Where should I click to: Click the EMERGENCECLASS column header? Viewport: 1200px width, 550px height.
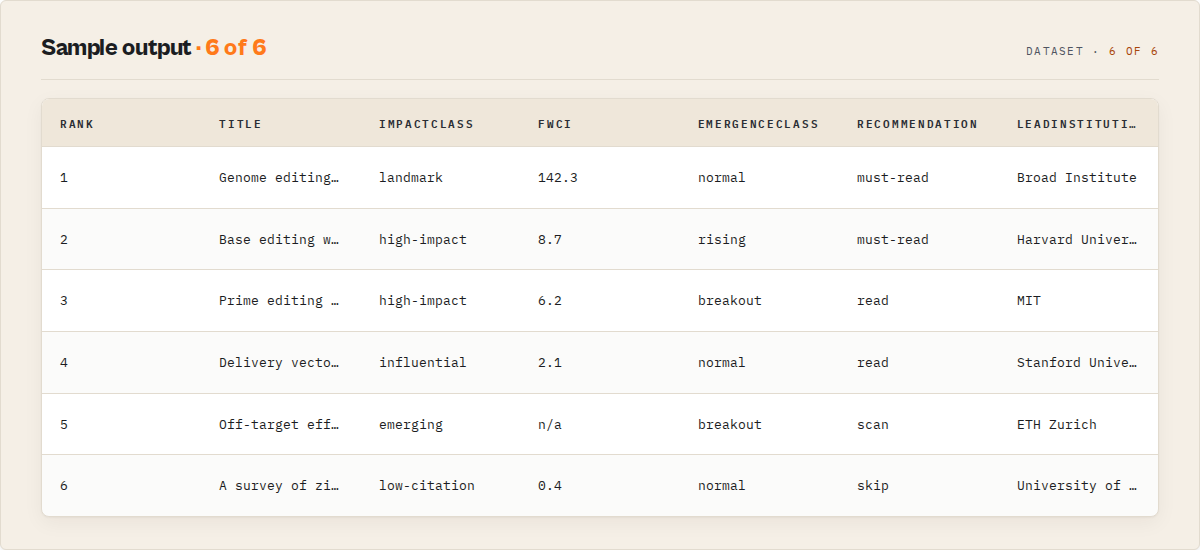(x=758, y=124)
